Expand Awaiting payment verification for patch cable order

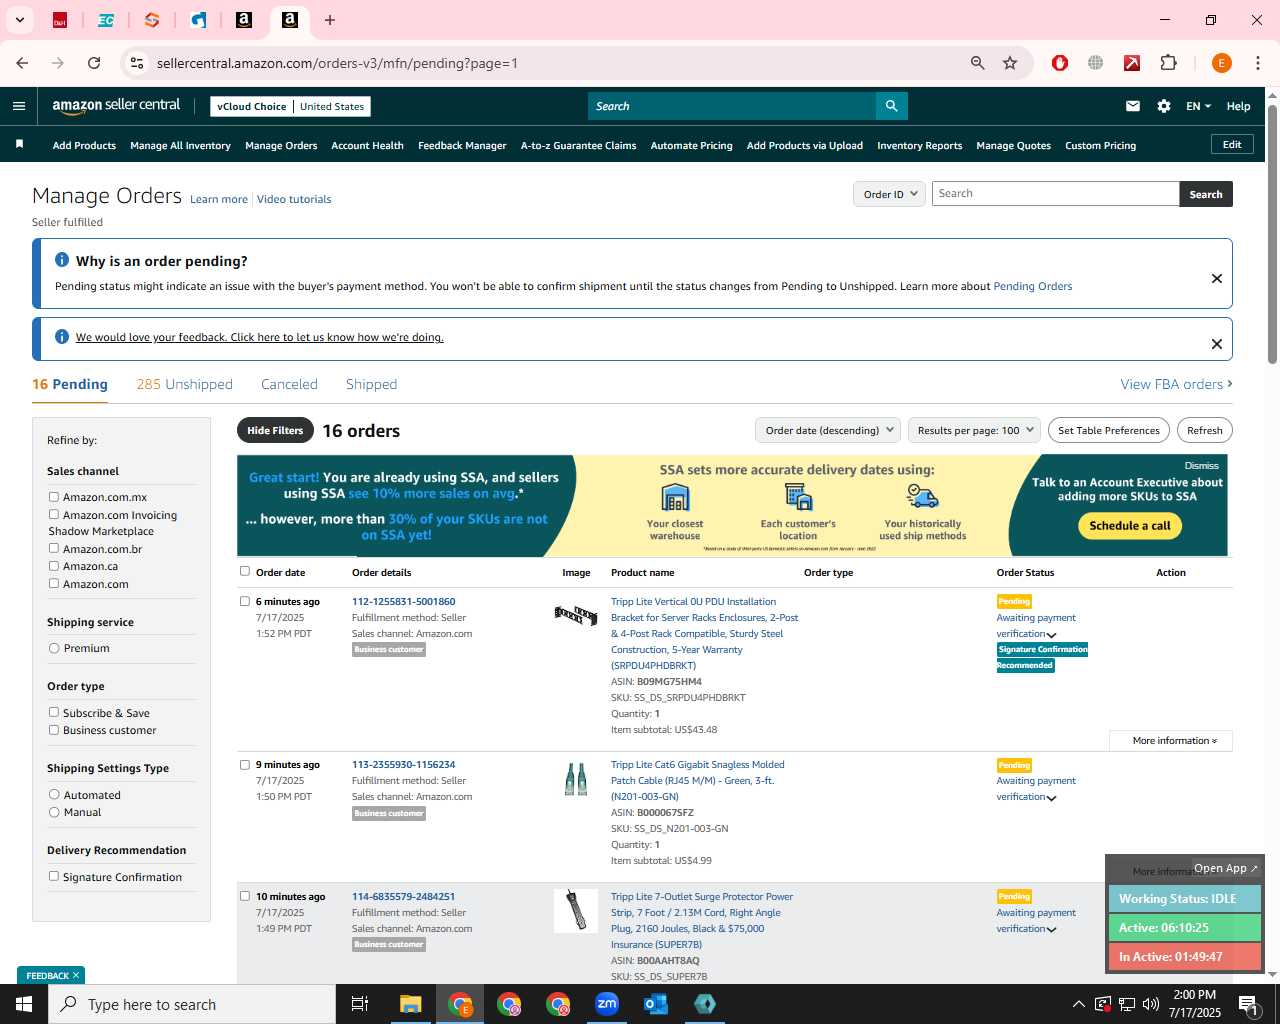point(1051,798)
